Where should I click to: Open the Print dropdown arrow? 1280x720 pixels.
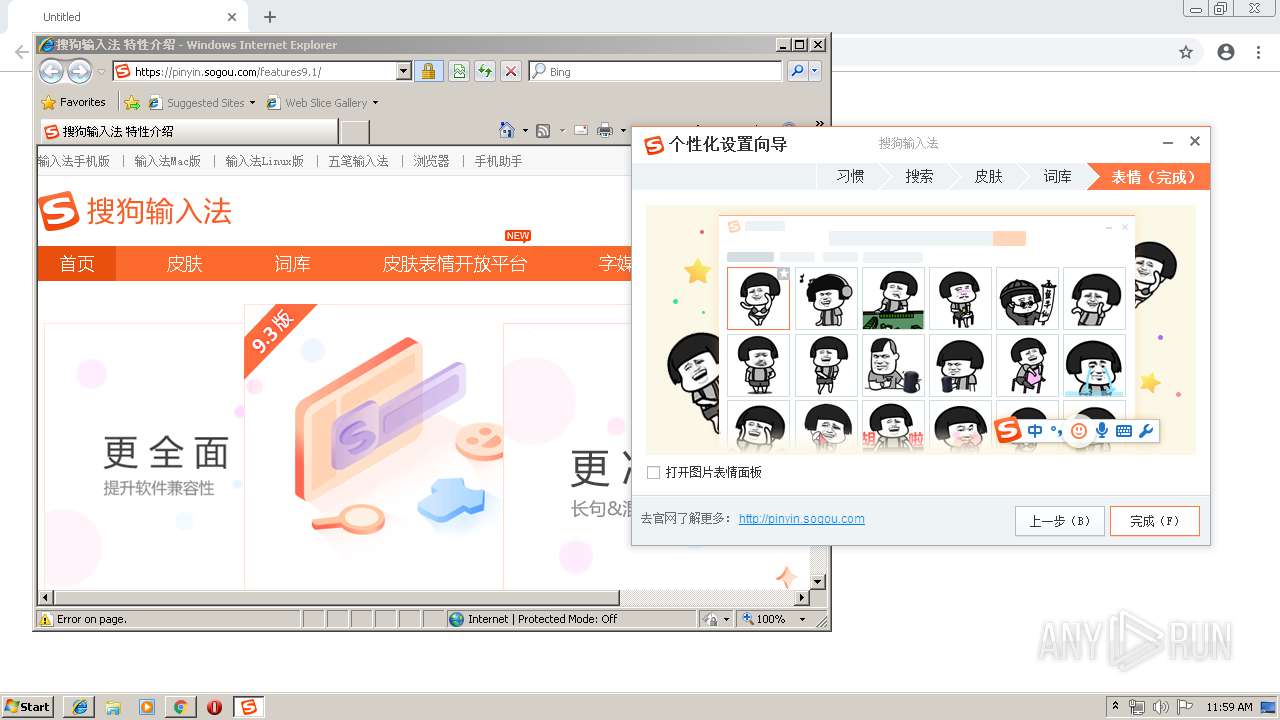click(622, 131)
